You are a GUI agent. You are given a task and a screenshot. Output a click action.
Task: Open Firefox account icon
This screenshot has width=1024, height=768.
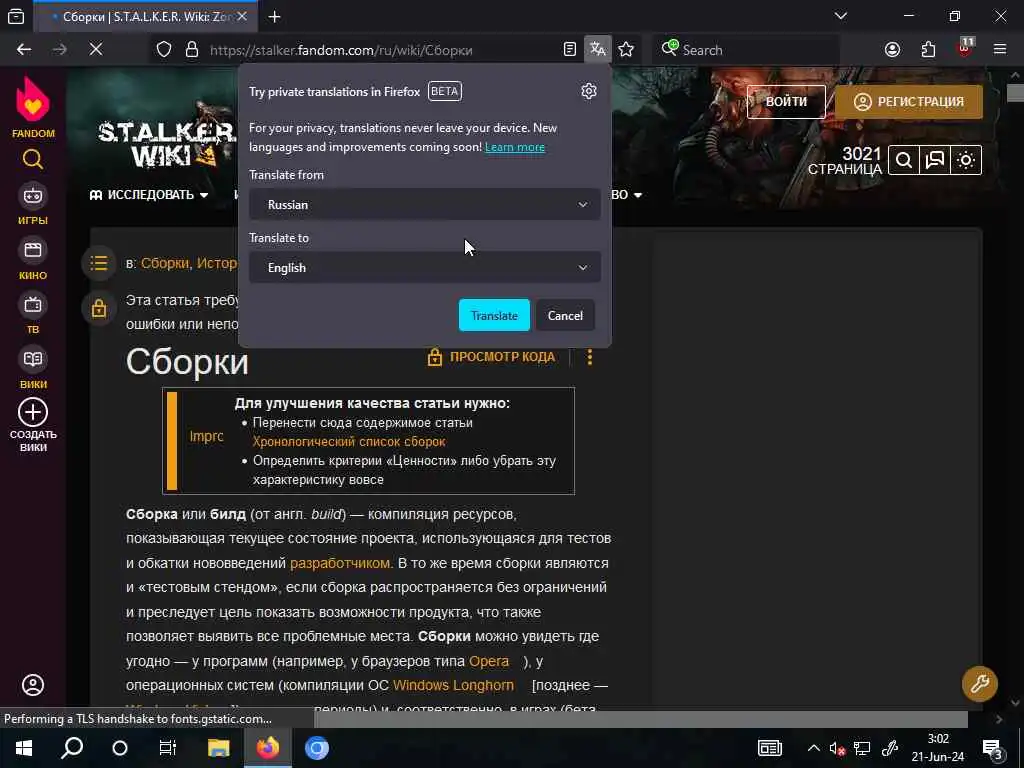click(892, 50)
